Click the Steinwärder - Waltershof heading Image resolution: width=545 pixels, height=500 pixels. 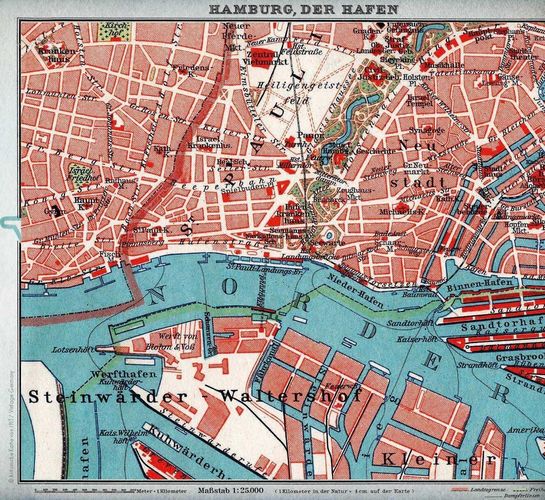[195, 396]
